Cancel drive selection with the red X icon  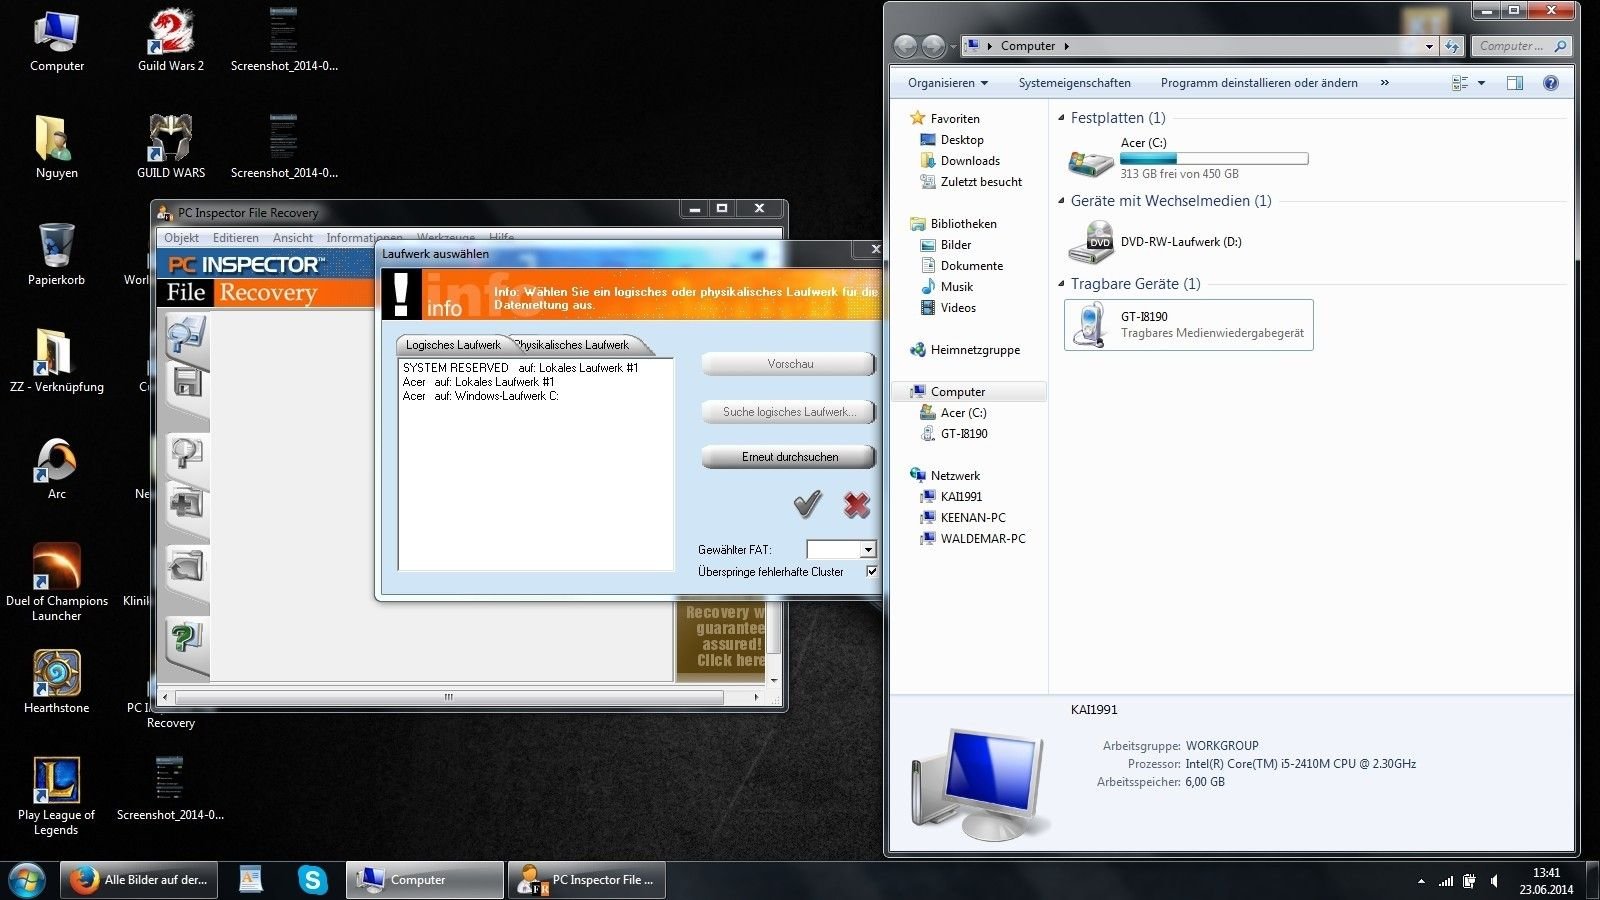pyautogui.click(x=857, y=505)
